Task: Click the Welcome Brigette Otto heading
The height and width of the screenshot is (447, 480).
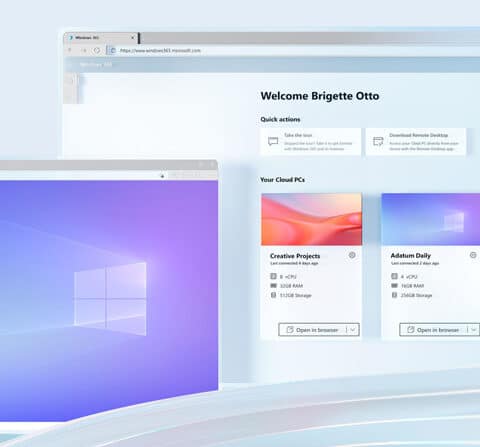Action: 320,96
